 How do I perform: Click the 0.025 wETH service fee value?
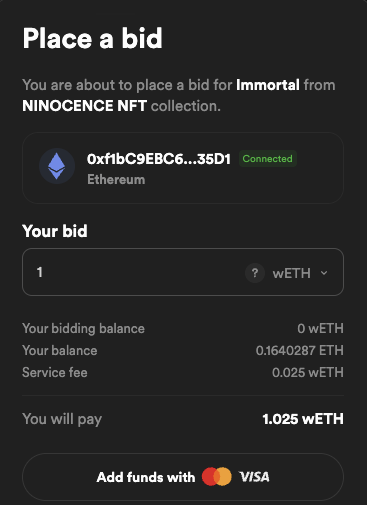tap(308, 373)
